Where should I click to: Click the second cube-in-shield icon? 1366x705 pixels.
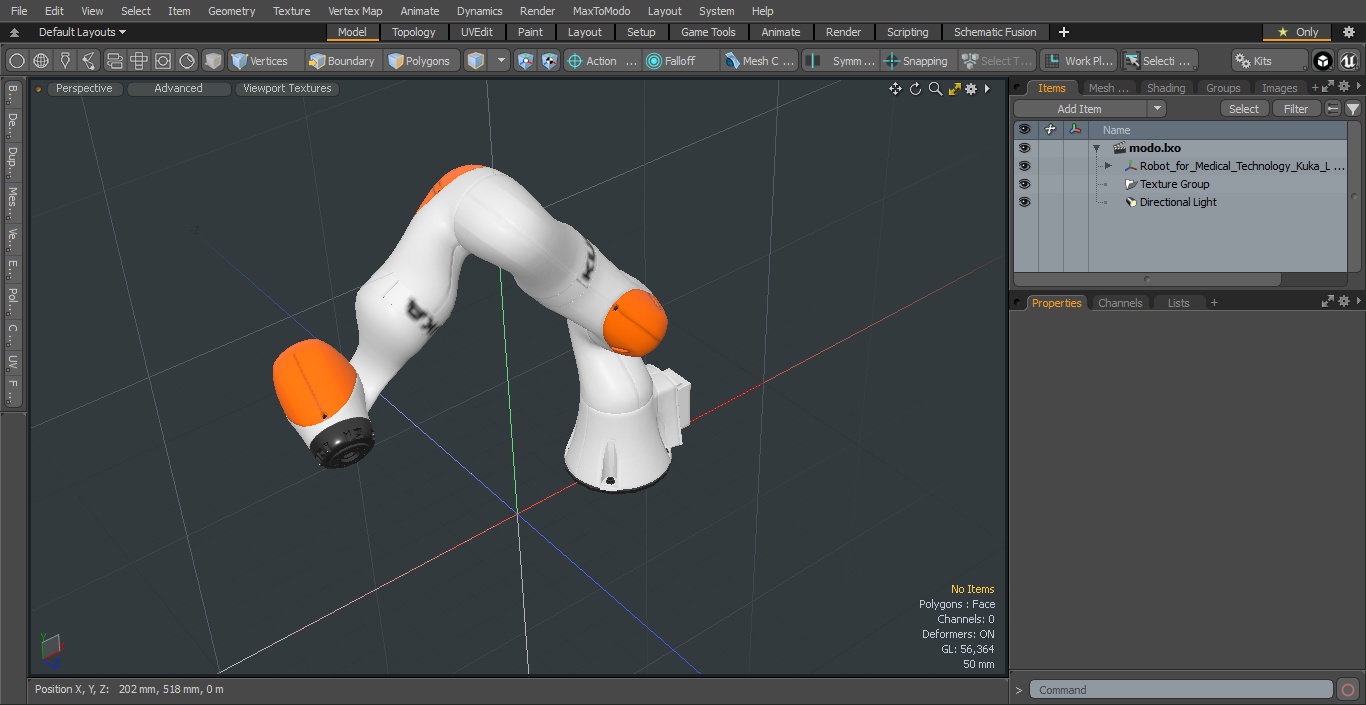[x=550, y=61]
